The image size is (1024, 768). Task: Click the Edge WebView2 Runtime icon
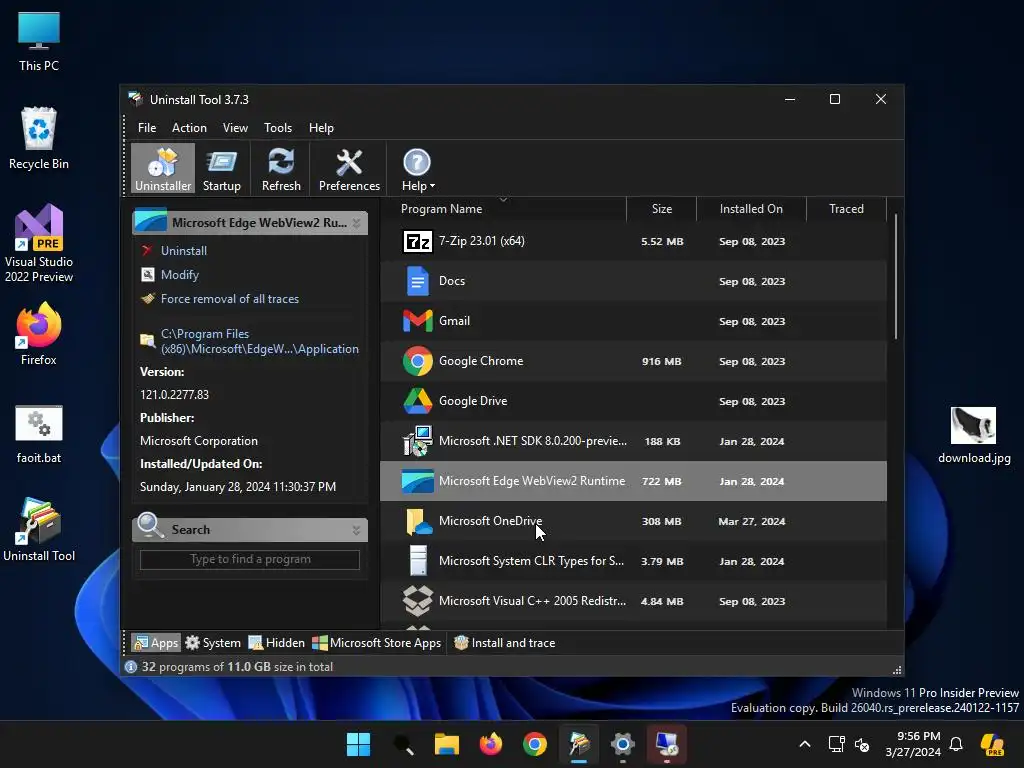click(x=417, y=481)
